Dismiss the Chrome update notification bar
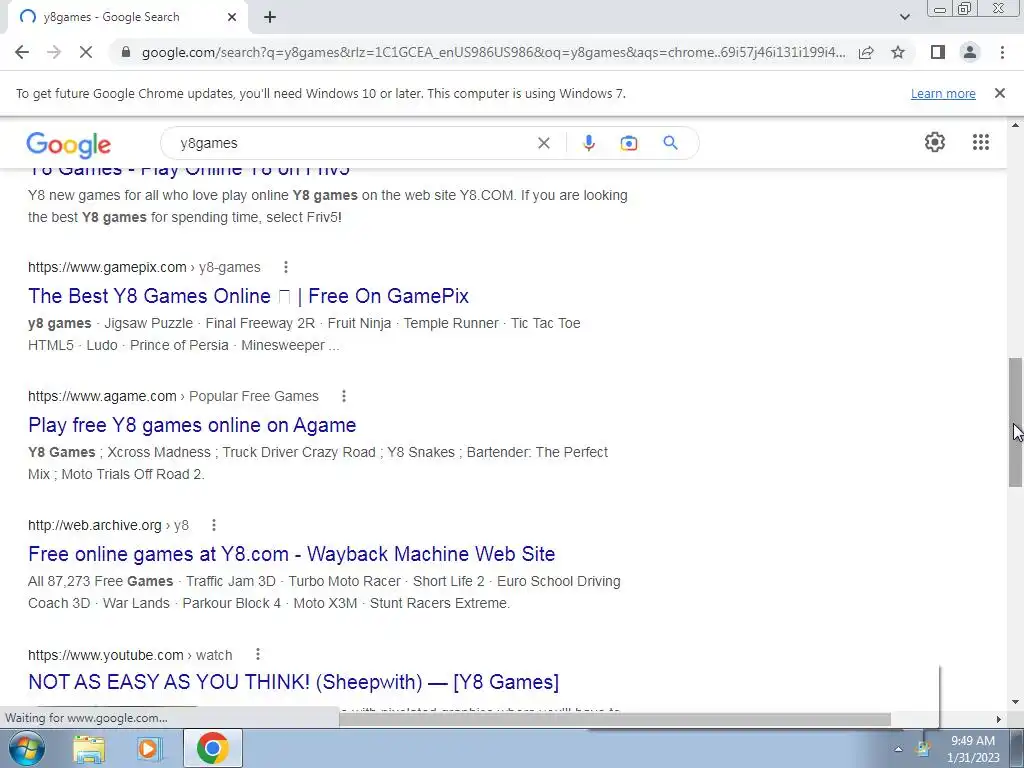Screen dimensions: 1024x768 999,93
